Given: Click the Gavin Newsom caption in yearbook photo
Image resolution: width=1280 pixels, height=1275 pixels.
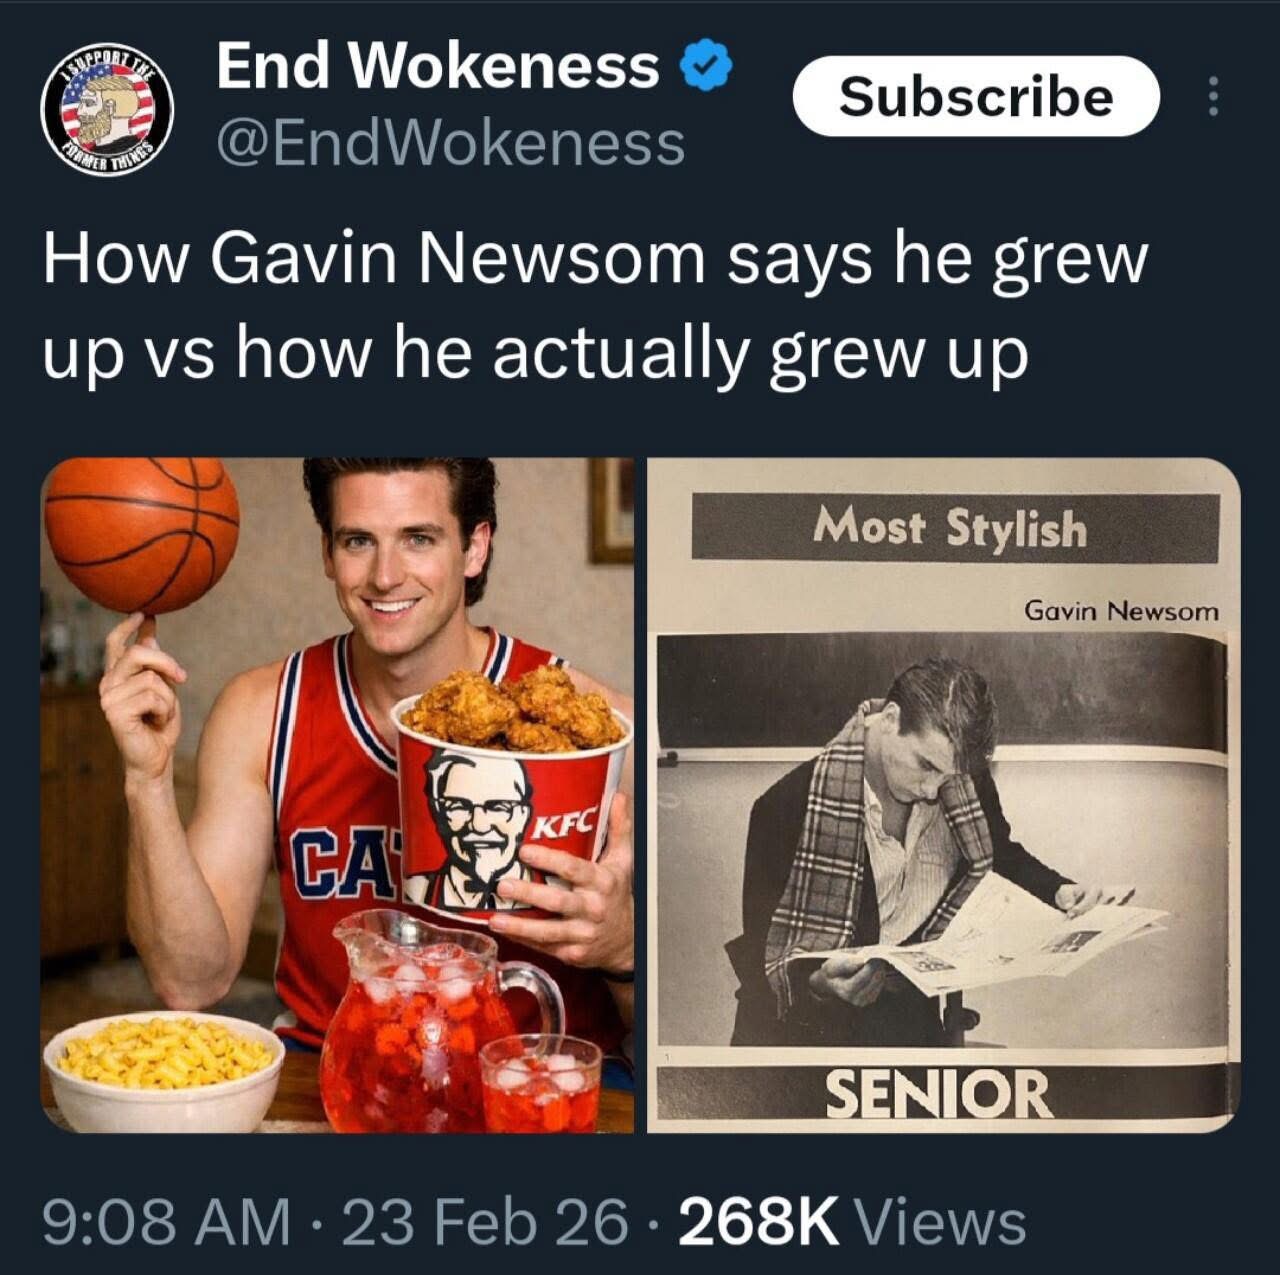Looking at the screenshot, I should point(1121,610).
